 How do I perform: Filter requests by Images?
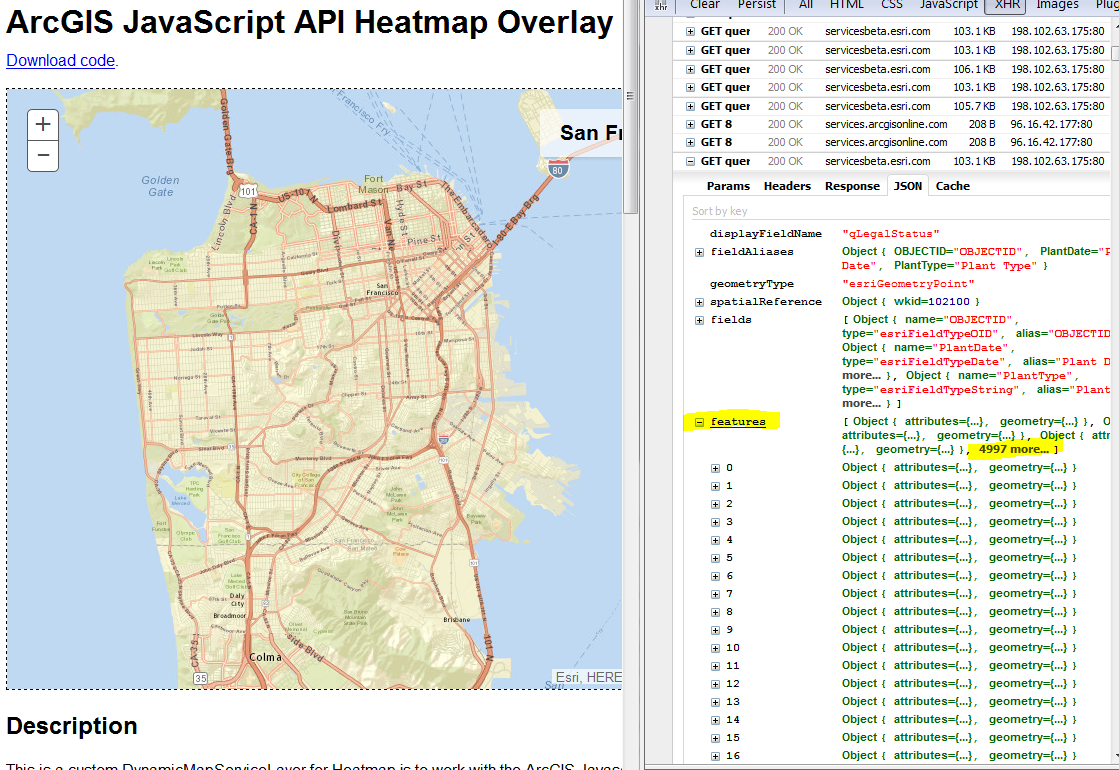click(x=1057, y=5)
